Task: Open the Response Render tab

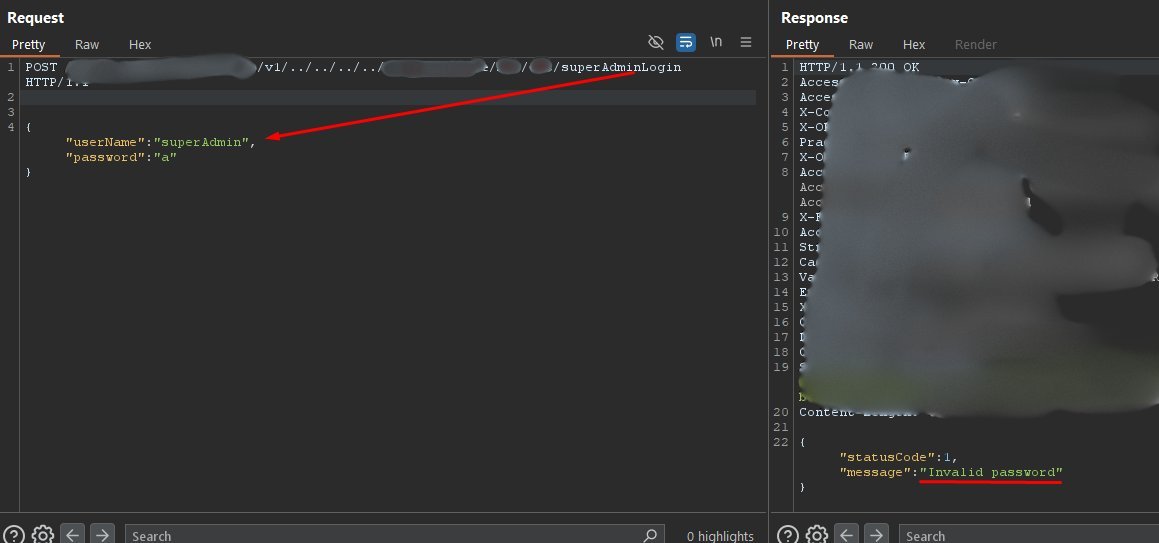Action: point(976,44)
